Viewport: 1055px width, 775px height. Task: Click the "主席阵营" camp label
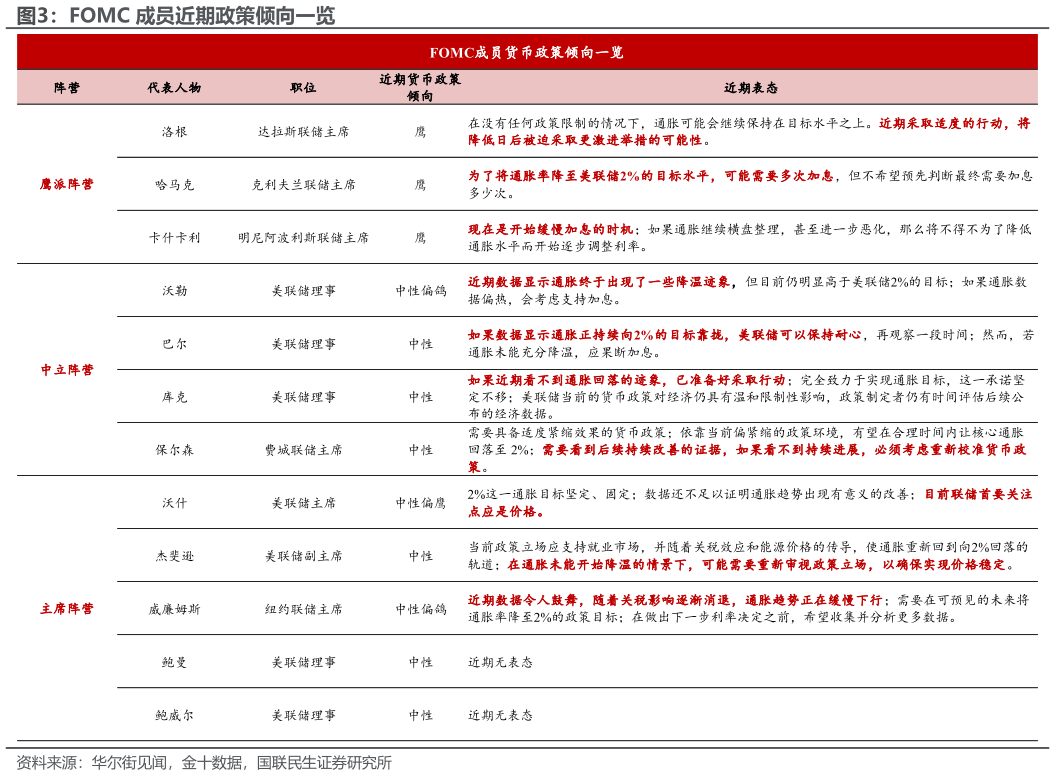click(67, 608)
